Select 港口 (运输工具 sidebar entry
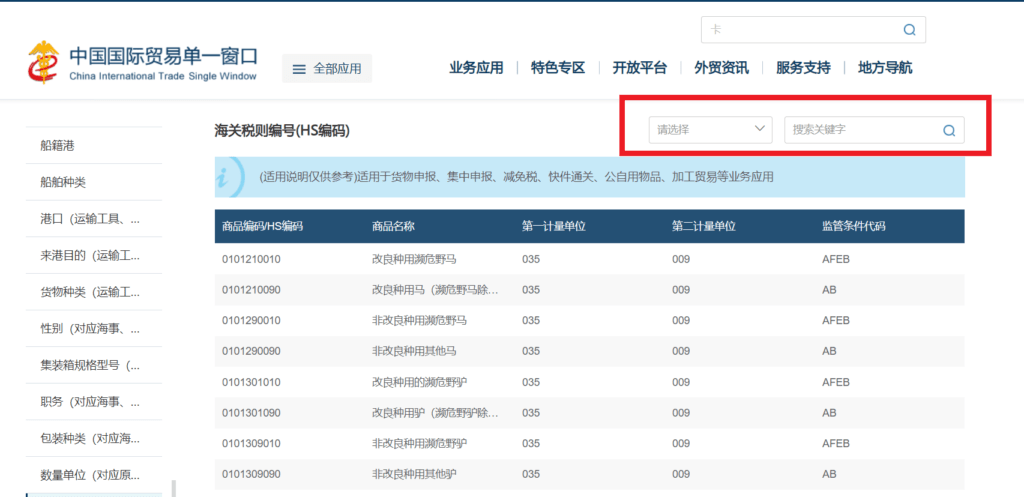This screenshot has height=497, width=1024. [x=94, y=219]
